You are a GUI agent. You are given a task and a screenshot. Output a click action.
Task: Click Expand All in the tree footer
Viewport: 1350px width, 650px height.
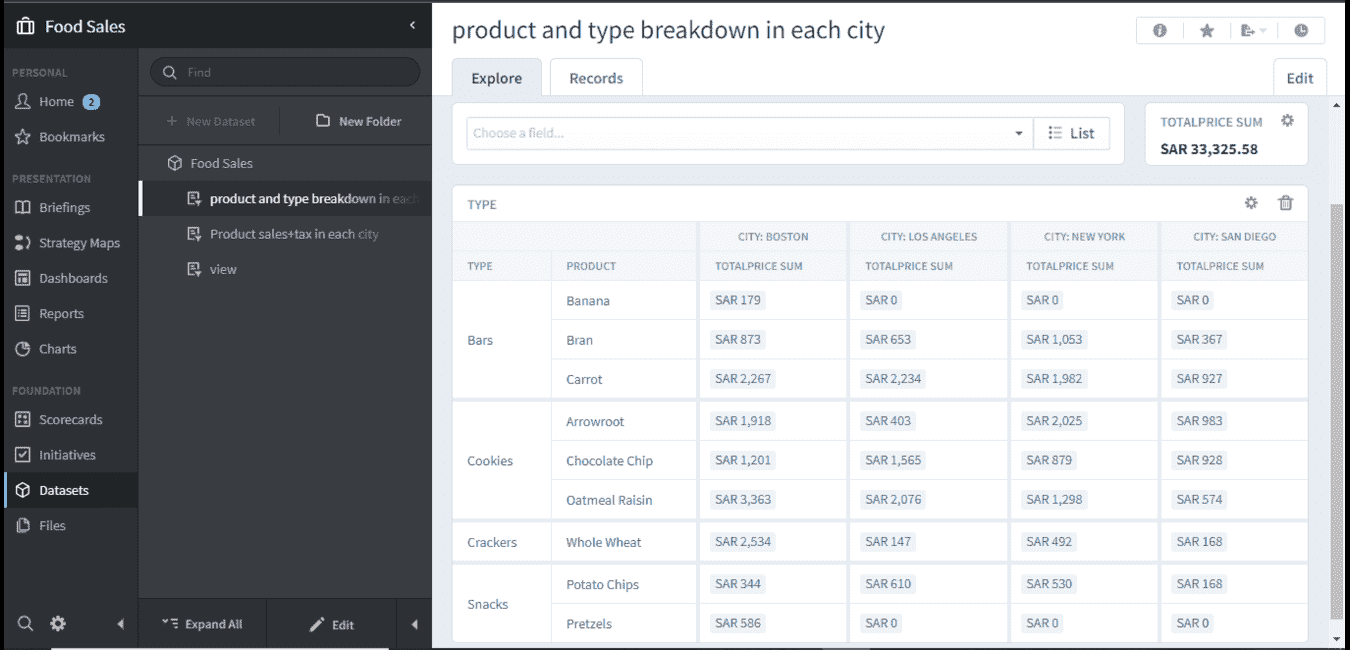click(x=201, y=624)
